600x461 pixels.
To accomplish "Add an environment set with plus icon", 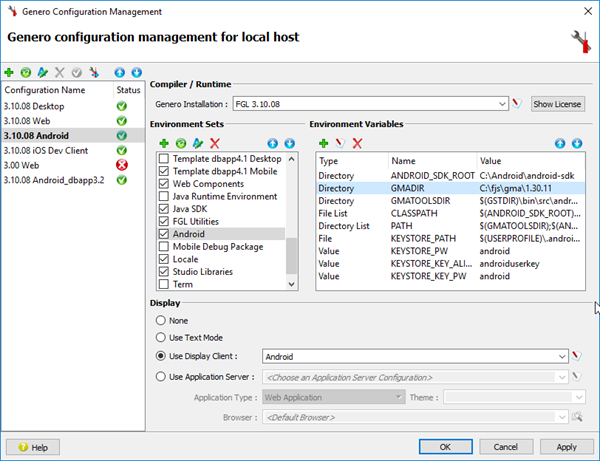I will pyautogui.click(x=164, y=143).
